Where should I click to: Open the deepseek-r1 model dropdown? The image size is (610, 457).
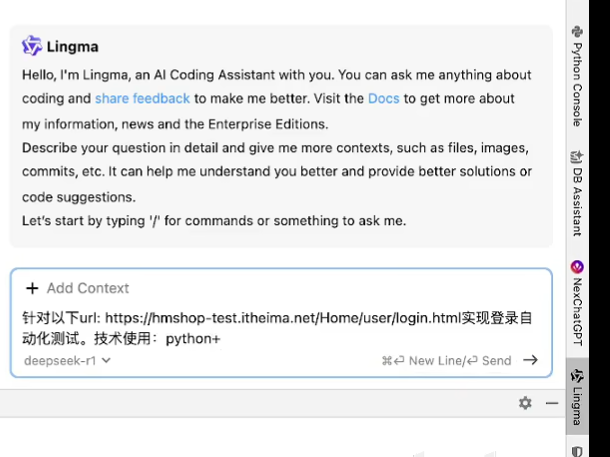click(60, 361)
